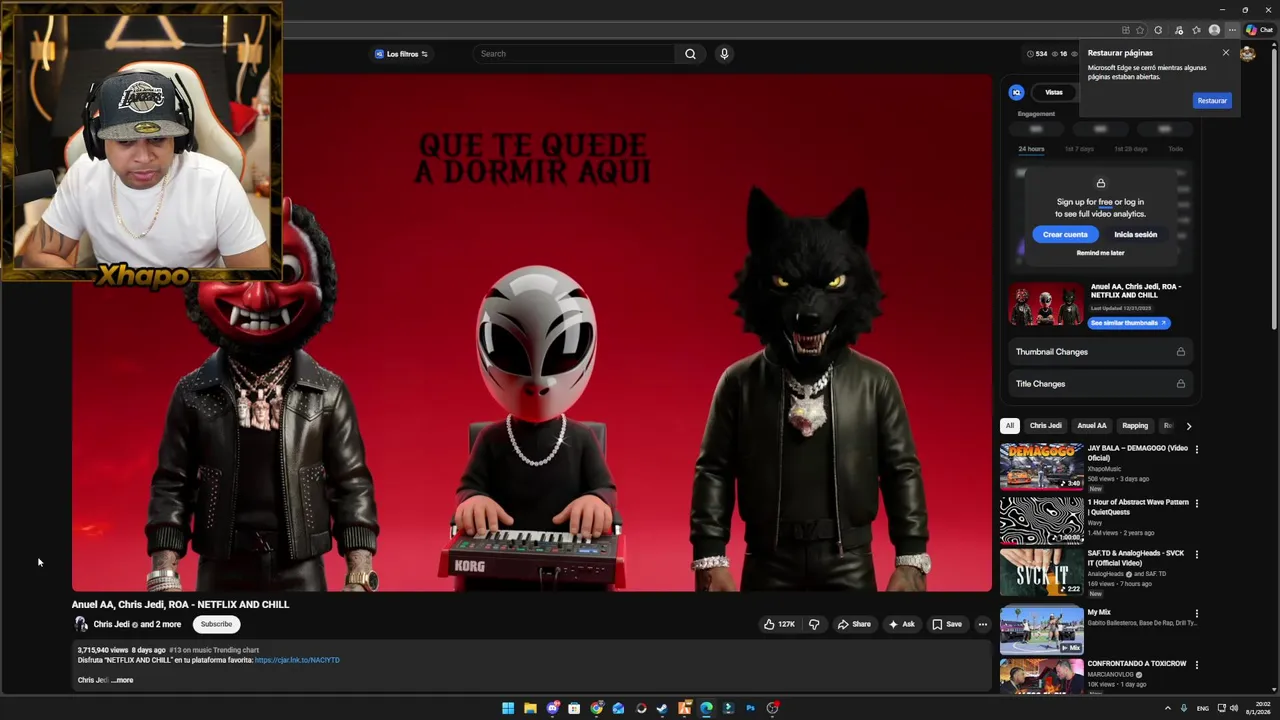Select the Rapping filter chip
This screenshot has width=1280, height=720.
coord(1135,426)
